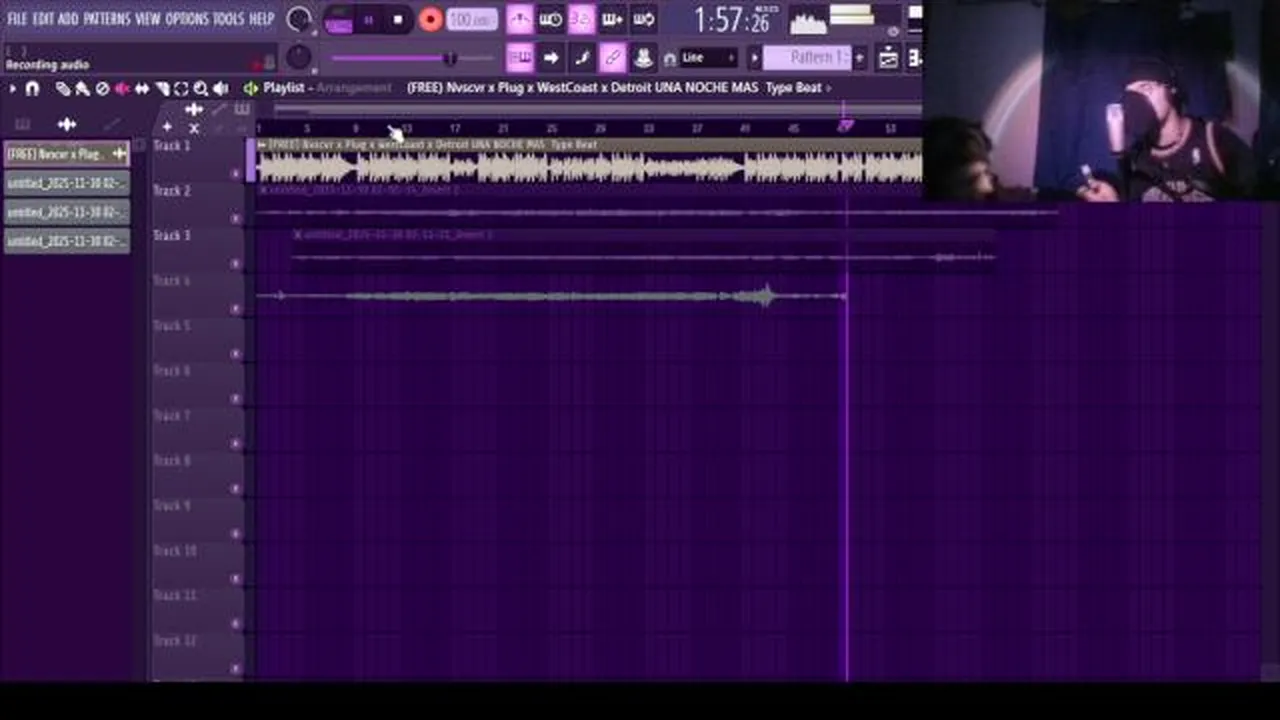Select the playlist Paint brush tool

[82, 88]
